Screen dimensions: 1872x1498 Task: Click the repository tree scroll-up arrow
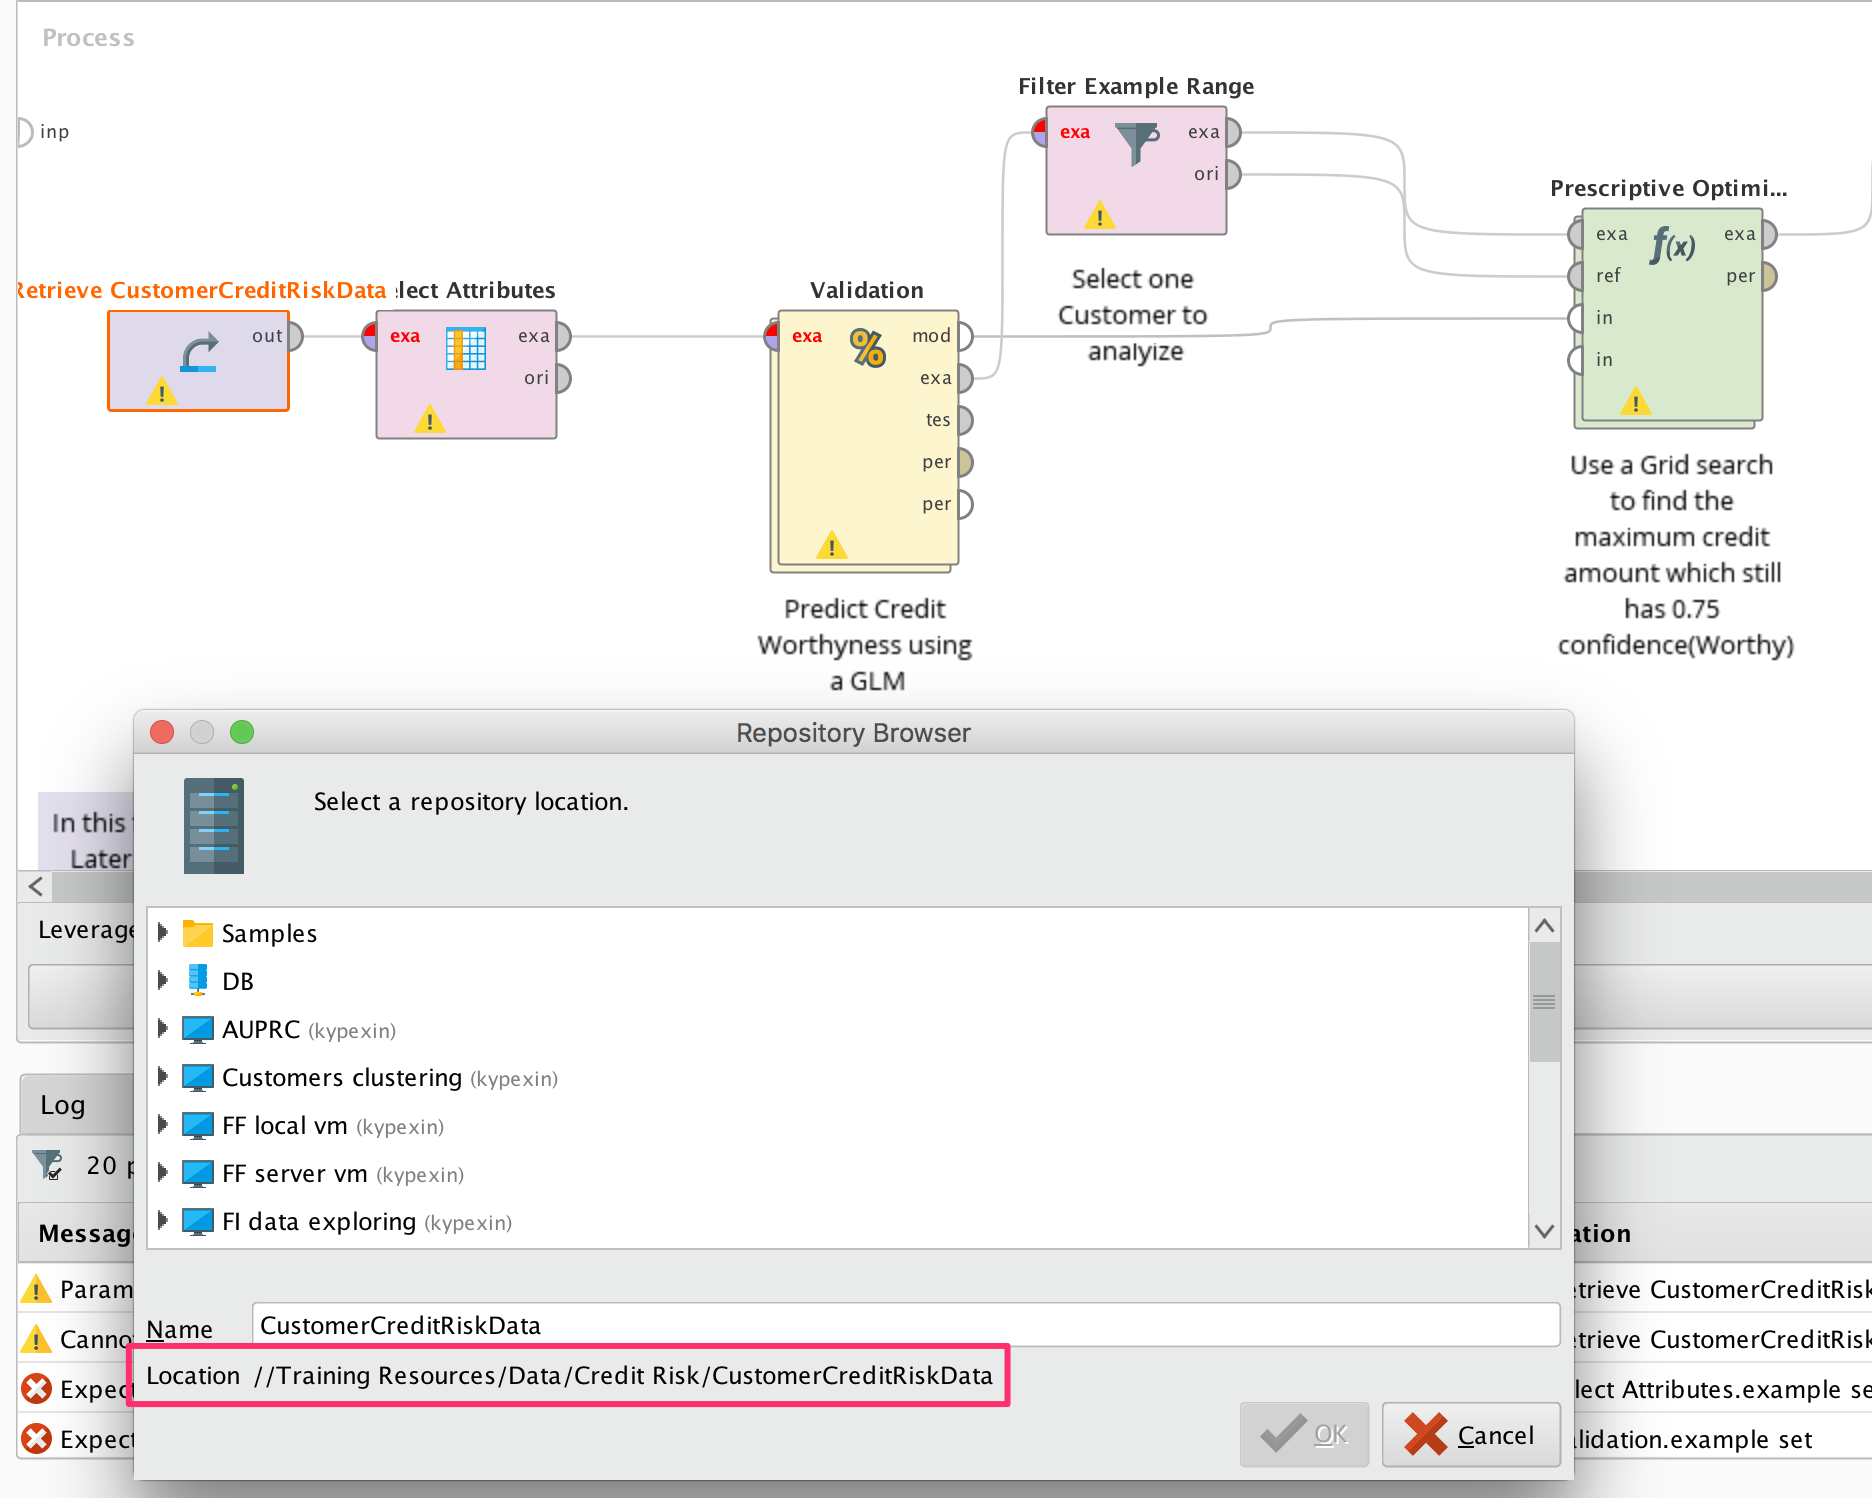[x=1544, y=925]
